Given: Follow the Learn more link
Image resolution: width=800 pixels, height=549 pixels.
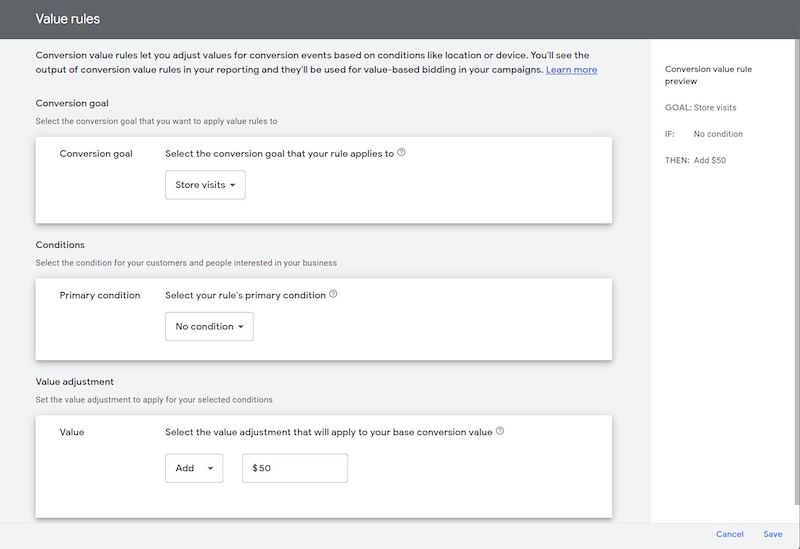Looking at the screenshot, I should pyautogui.click(x=571, y=69).
